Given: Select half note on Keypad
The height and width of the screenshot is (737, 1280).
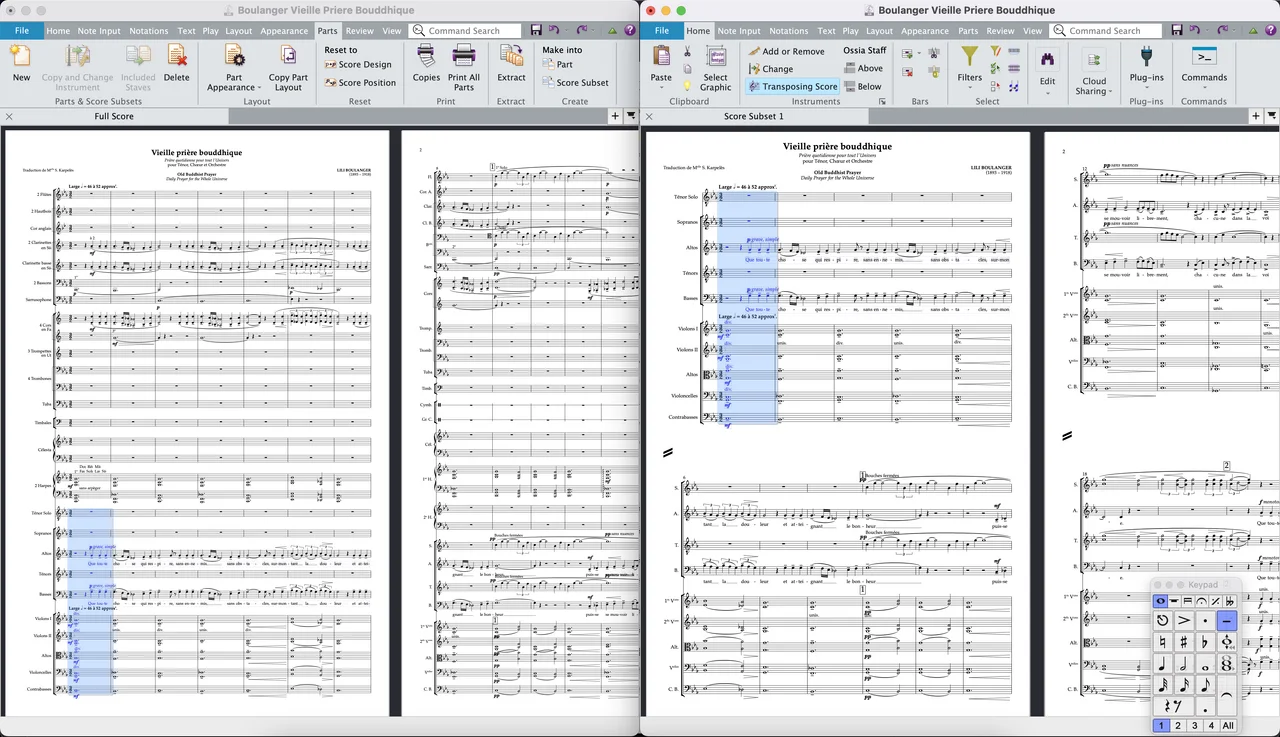Looking at the screenshot, I should point(1184,664).
